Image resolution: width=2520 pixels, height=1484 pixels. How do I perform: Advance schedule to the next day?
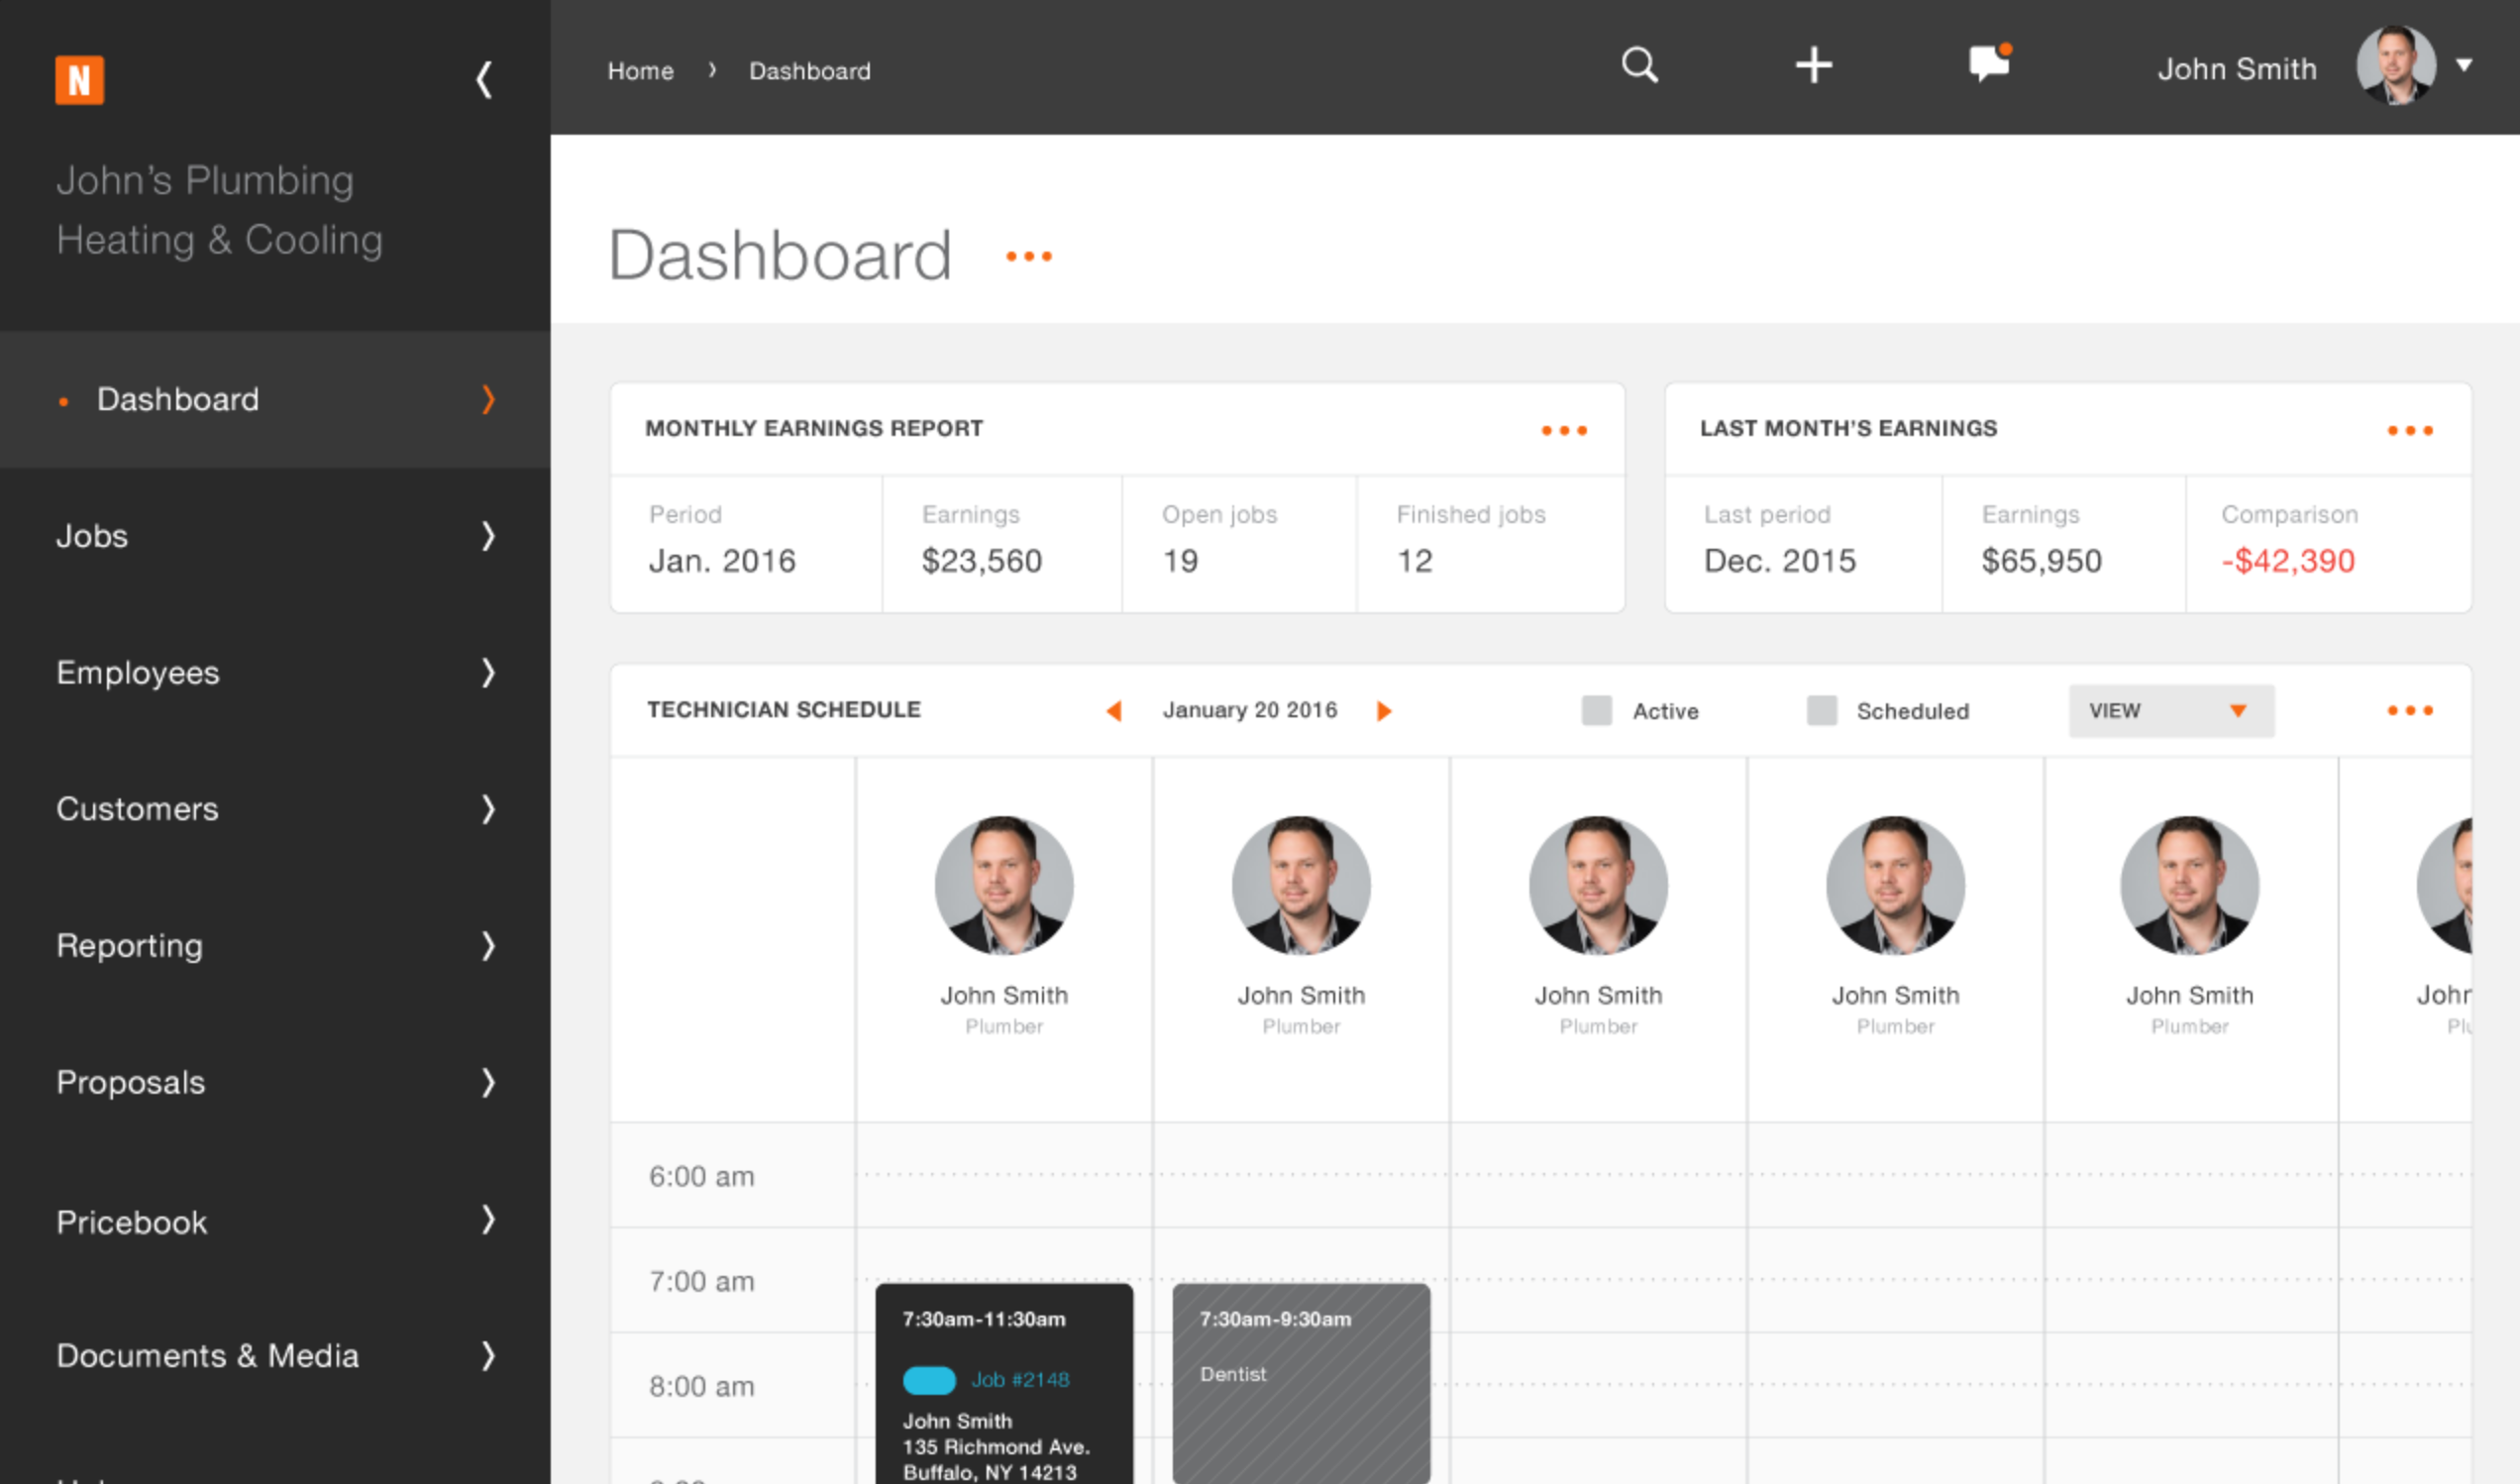(x=1385, y=711)
